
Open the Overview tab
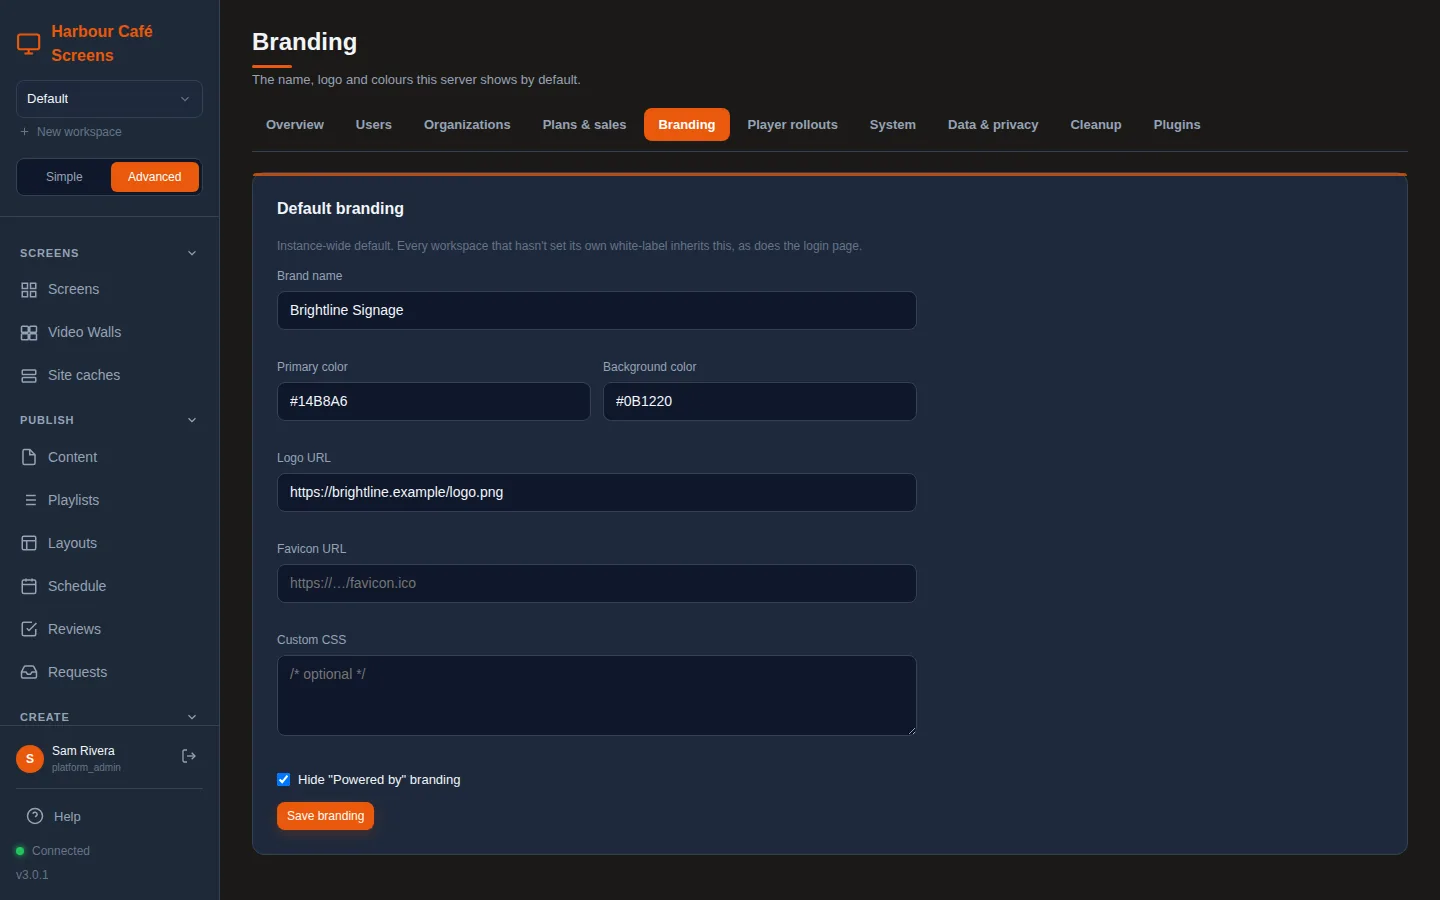click(295, 125)
